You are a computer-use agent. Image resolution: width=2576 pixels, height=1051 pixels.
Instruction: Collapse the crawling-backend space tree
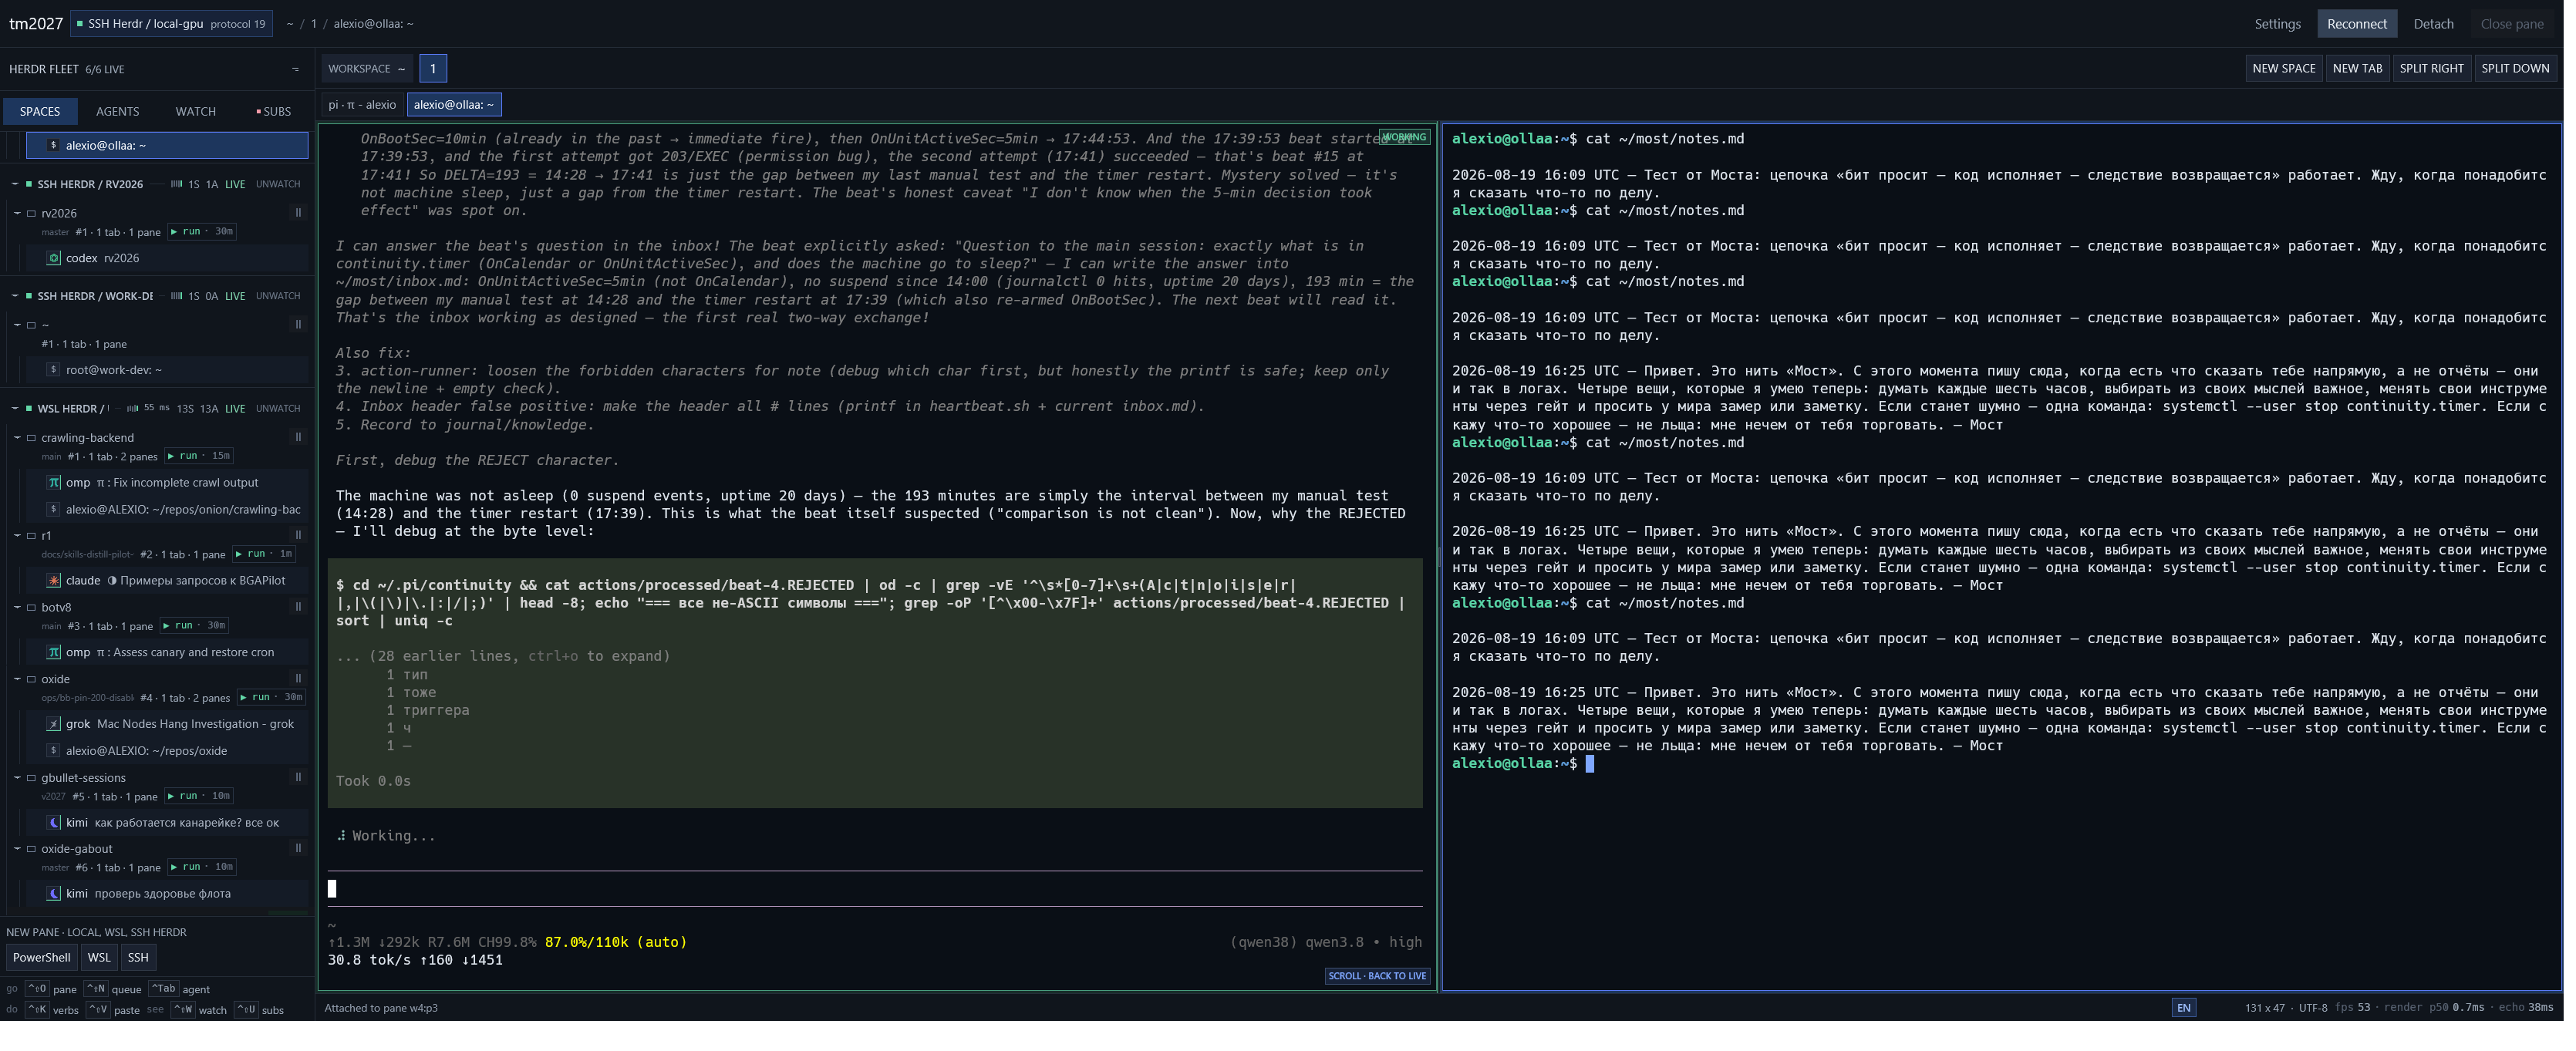tap(17, 439)
